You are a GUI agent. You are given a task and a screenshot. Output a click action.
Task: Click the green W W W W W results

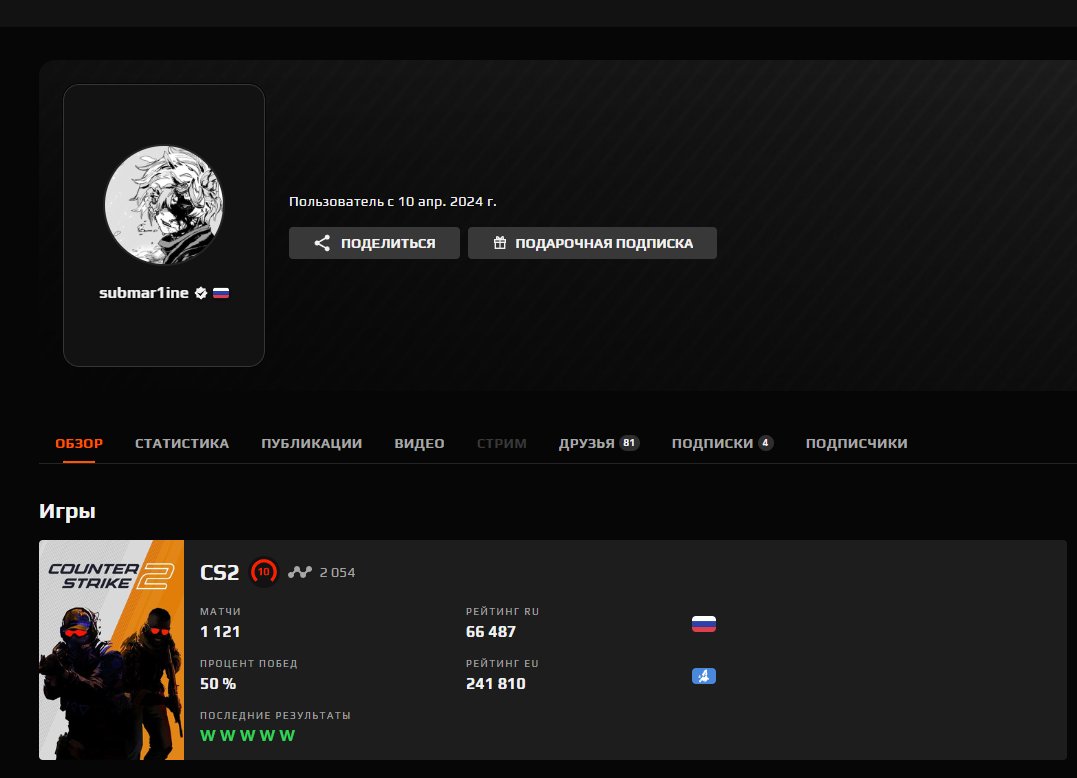[247, 736]
